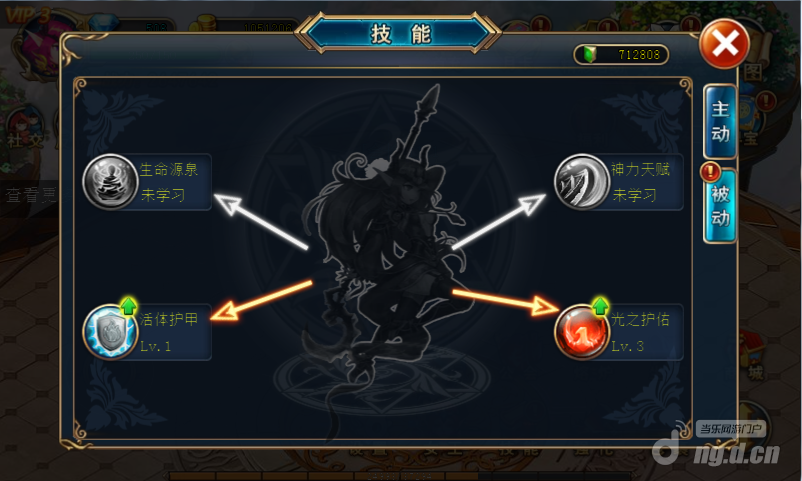
Task: Select the 活体护甲 shield skill icon
Action: (x=110, y=332)
